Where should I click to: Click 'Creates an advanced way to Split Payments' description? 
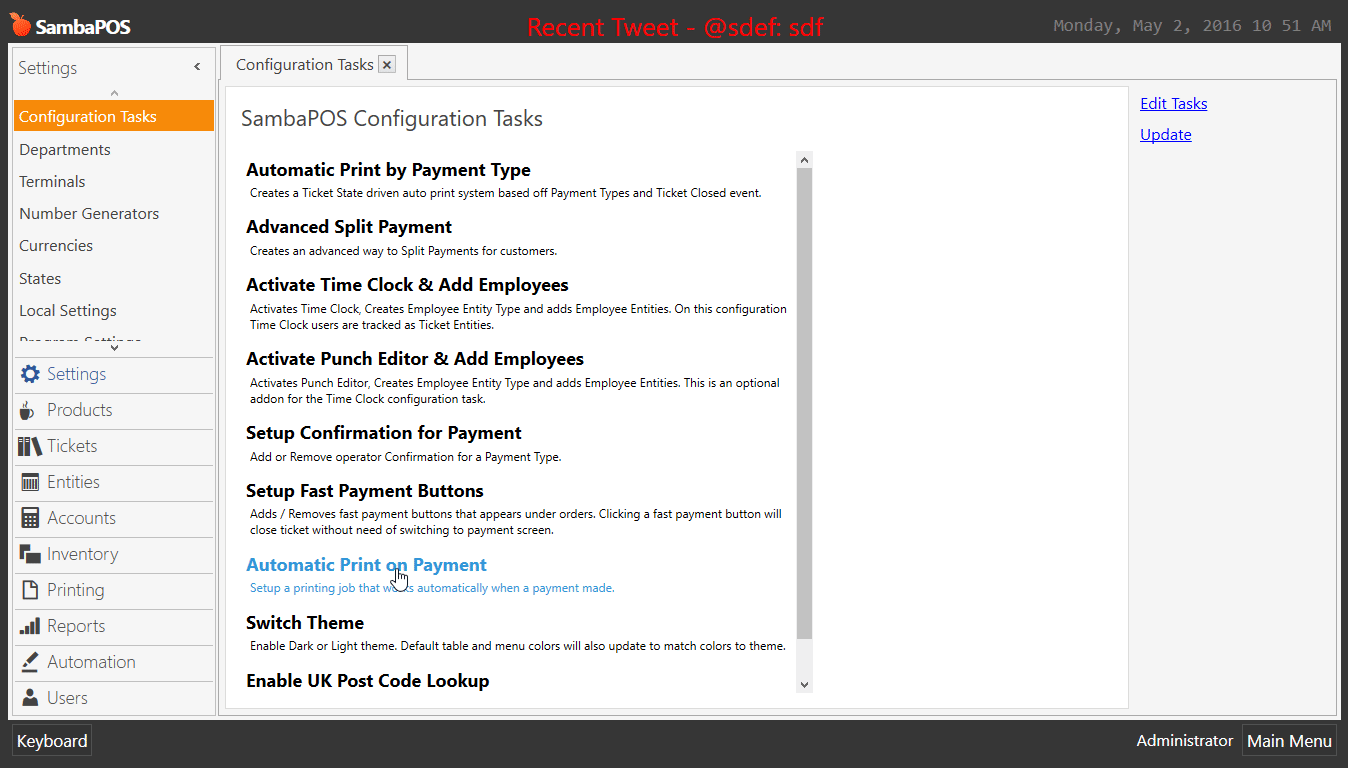pyautogui.click(x=404, y=251)
